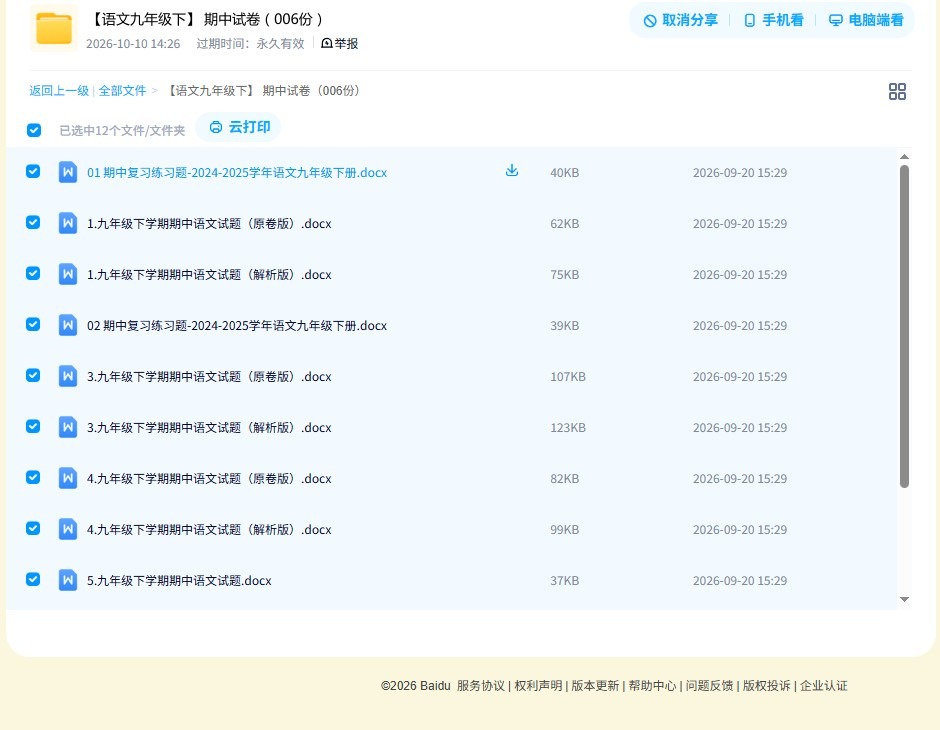Switch to grid view layout icon
940x730 pixels.
(x=897, y=91)
